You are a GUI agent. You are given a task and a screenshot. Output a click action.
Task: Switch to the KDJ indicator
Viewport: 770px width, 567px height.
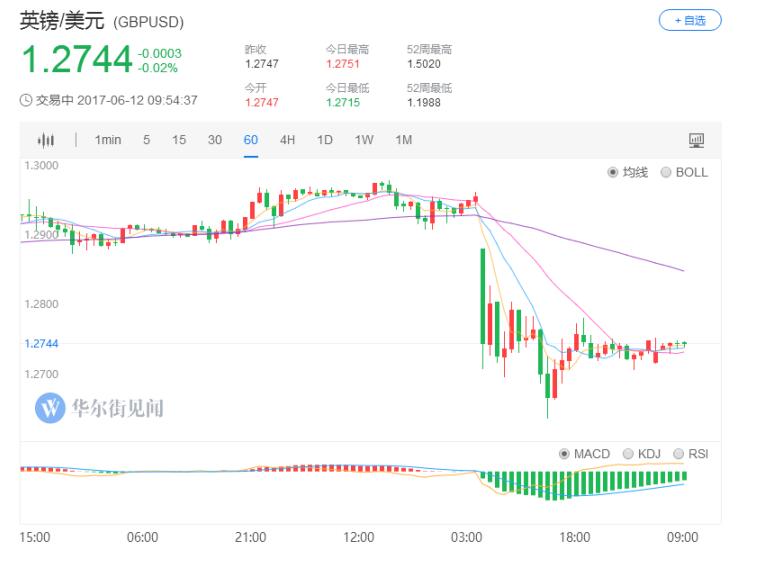click(628, 454)
